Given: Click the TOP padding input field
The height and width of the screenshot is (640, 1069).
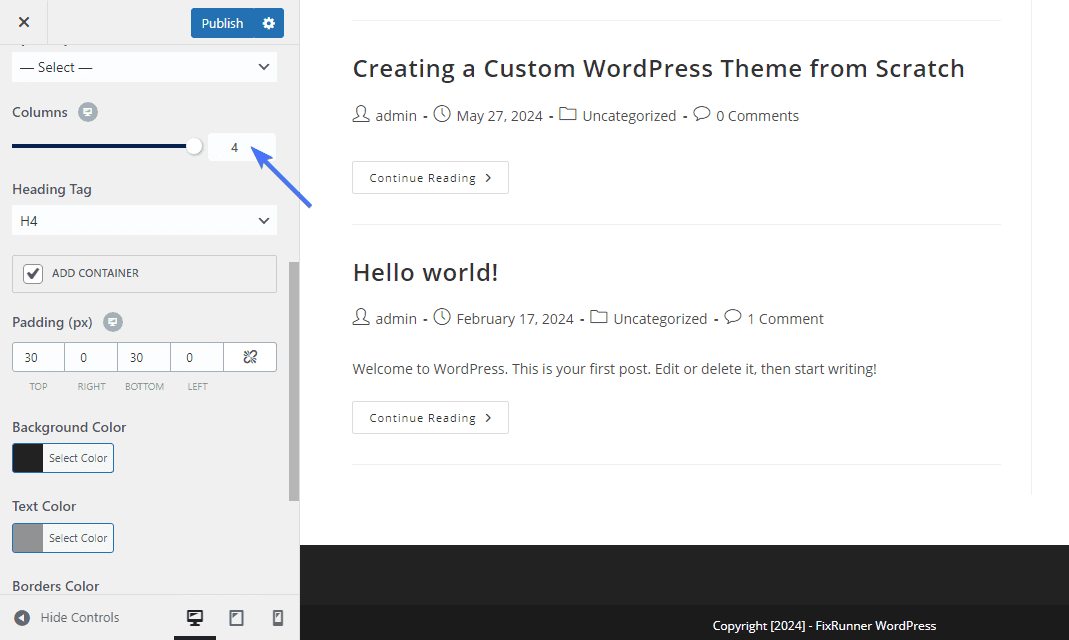Looking at the screenshot, I should tap(38, 357).
